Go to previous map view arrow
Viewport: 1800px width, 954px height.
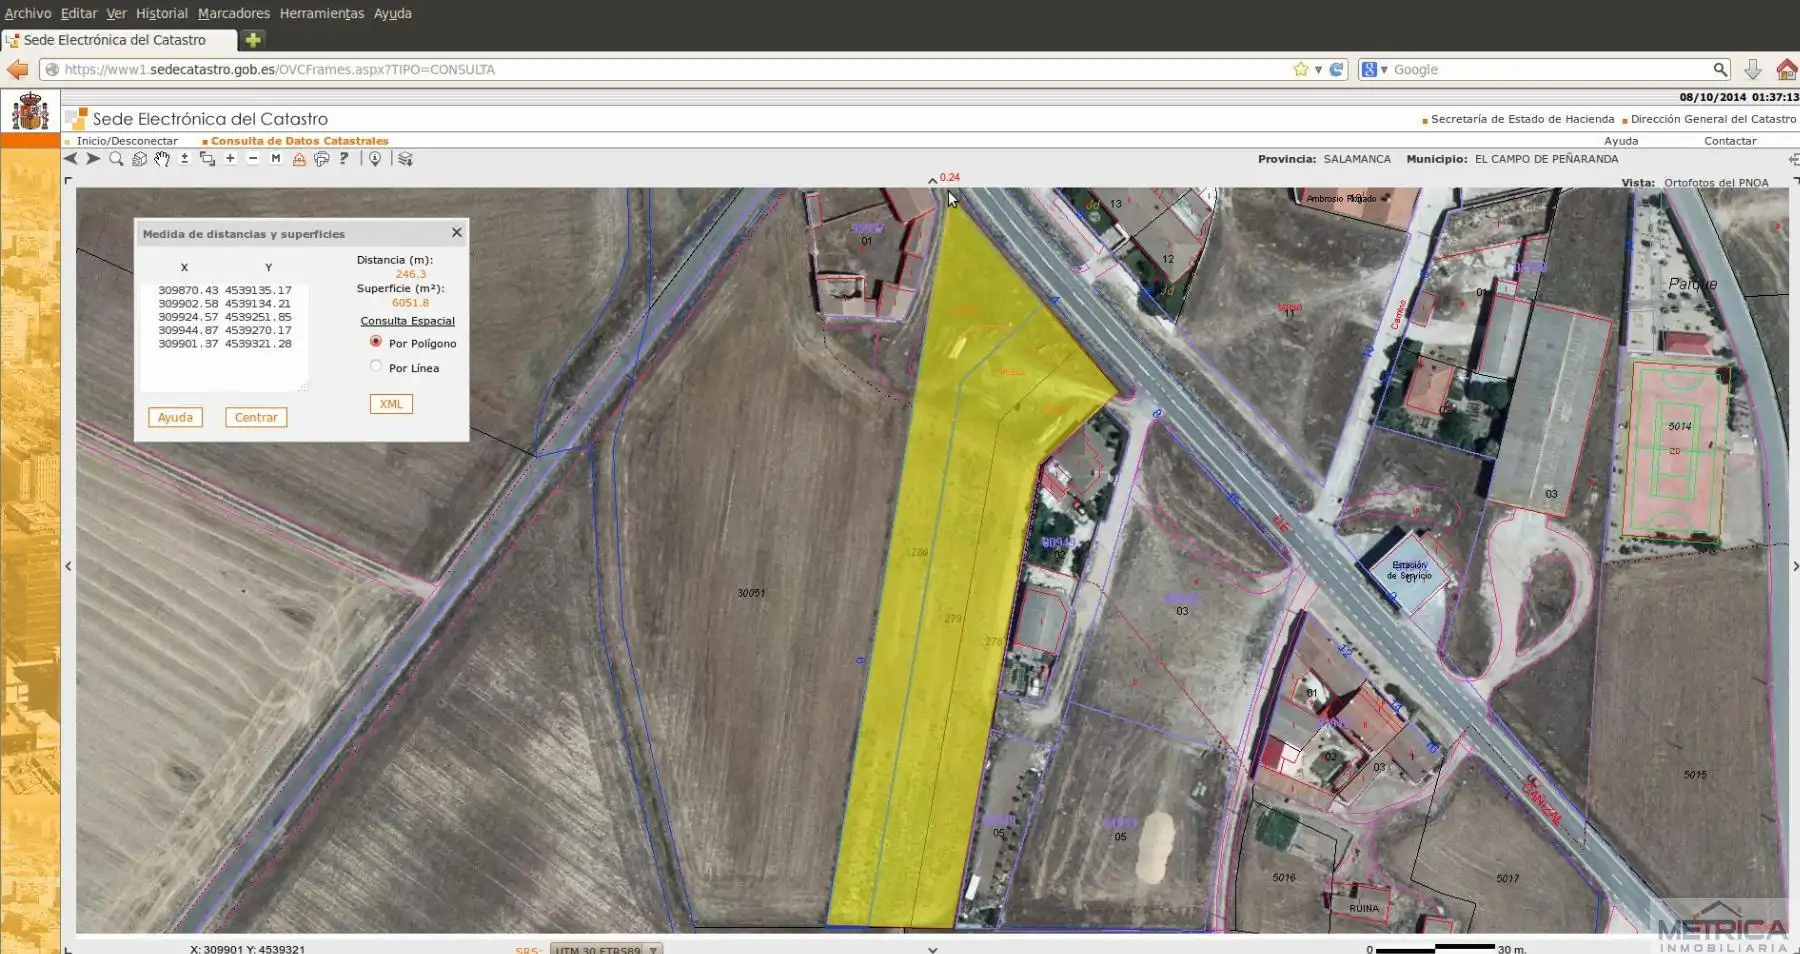71,158
